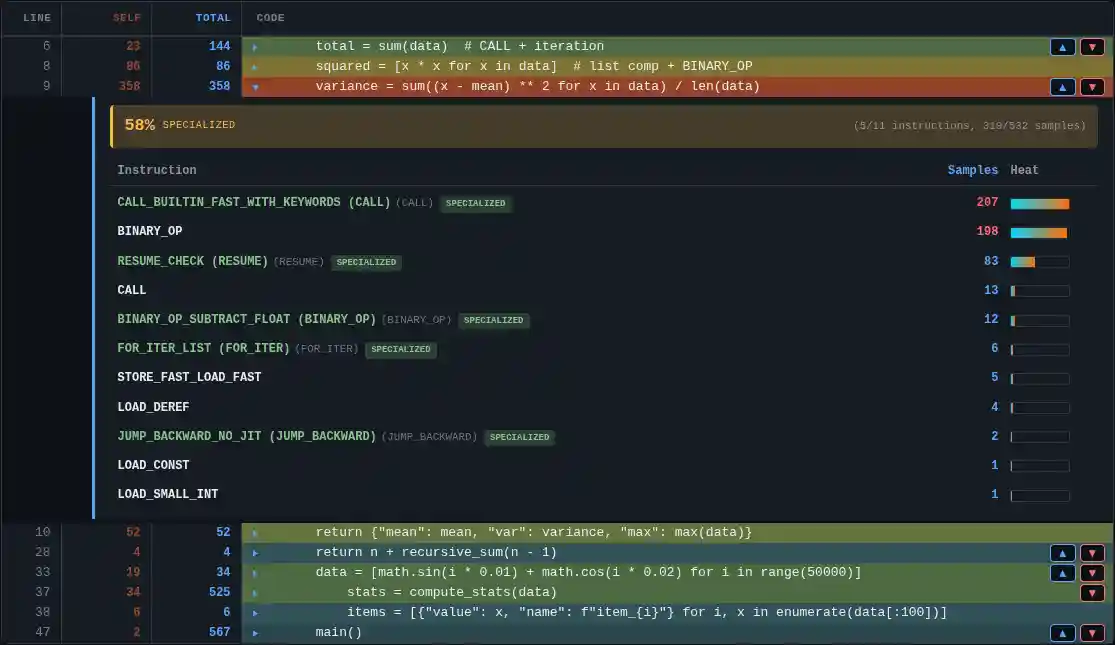Toggle the SPECIALIZED badge on FOR_ITER_LIST
Screen dimensions: 1115x645
401,350
